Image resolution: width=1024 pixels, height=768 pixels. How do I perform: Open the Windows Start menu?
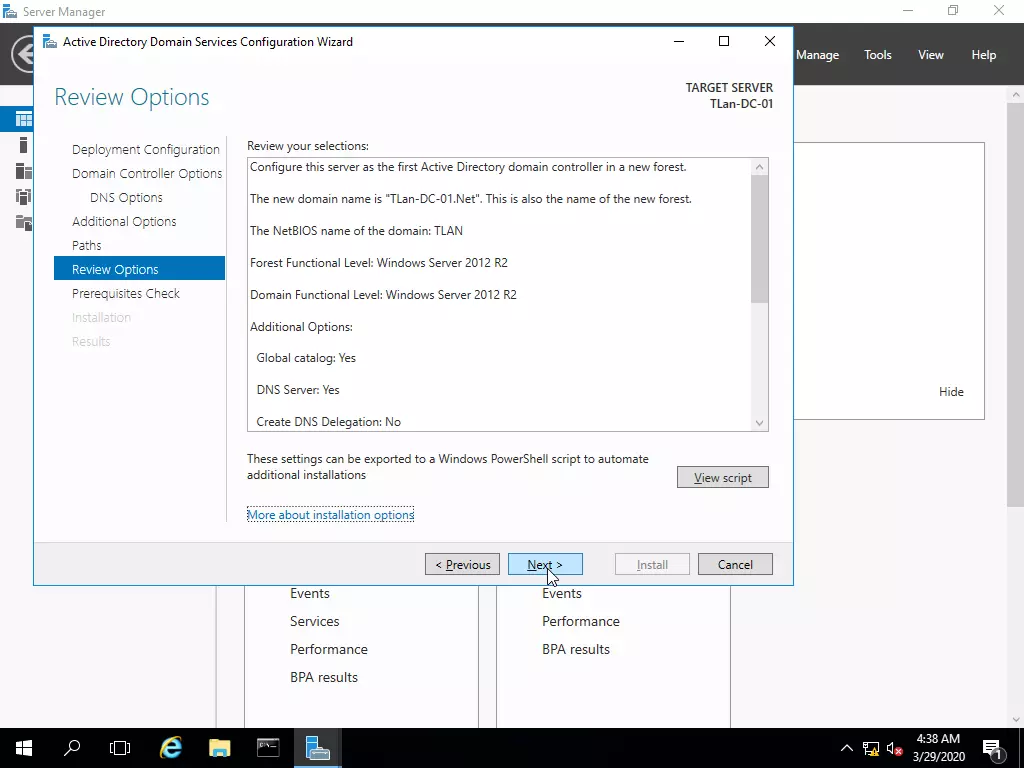[x=24, y=748]
